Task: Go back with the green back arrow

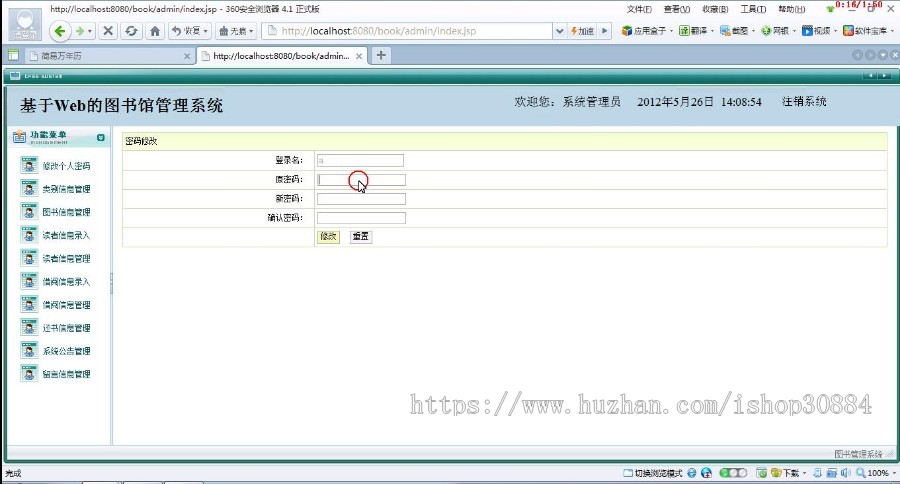Action: [60, 31]
